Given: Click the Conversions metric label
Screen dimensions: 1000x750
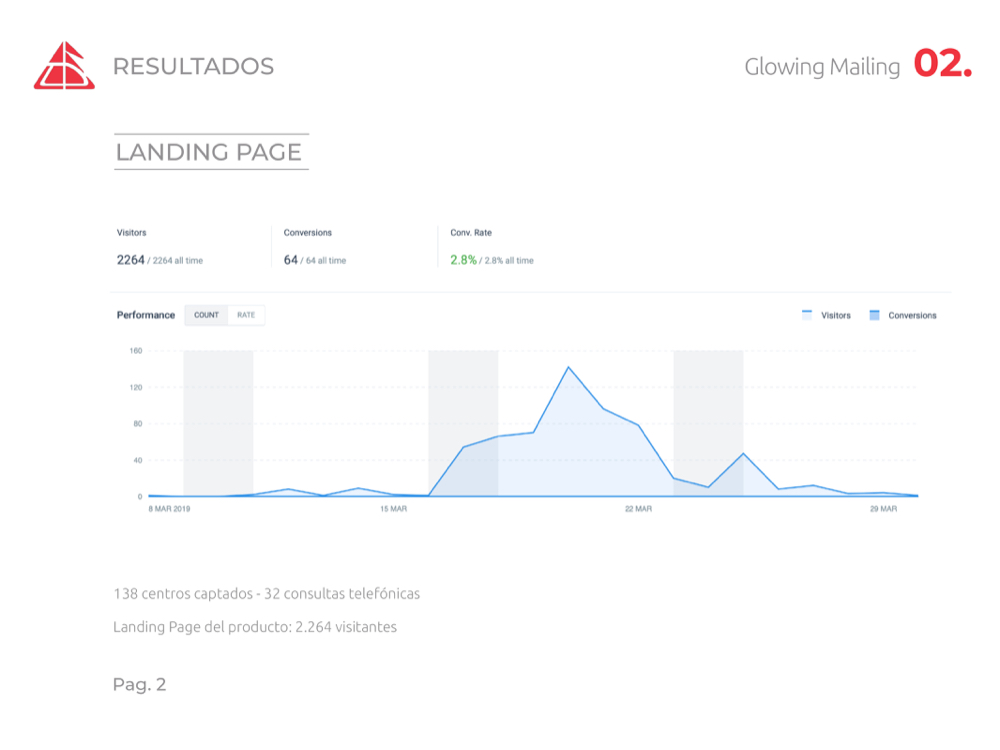Looking at the screenshot, I should [308, 233].
